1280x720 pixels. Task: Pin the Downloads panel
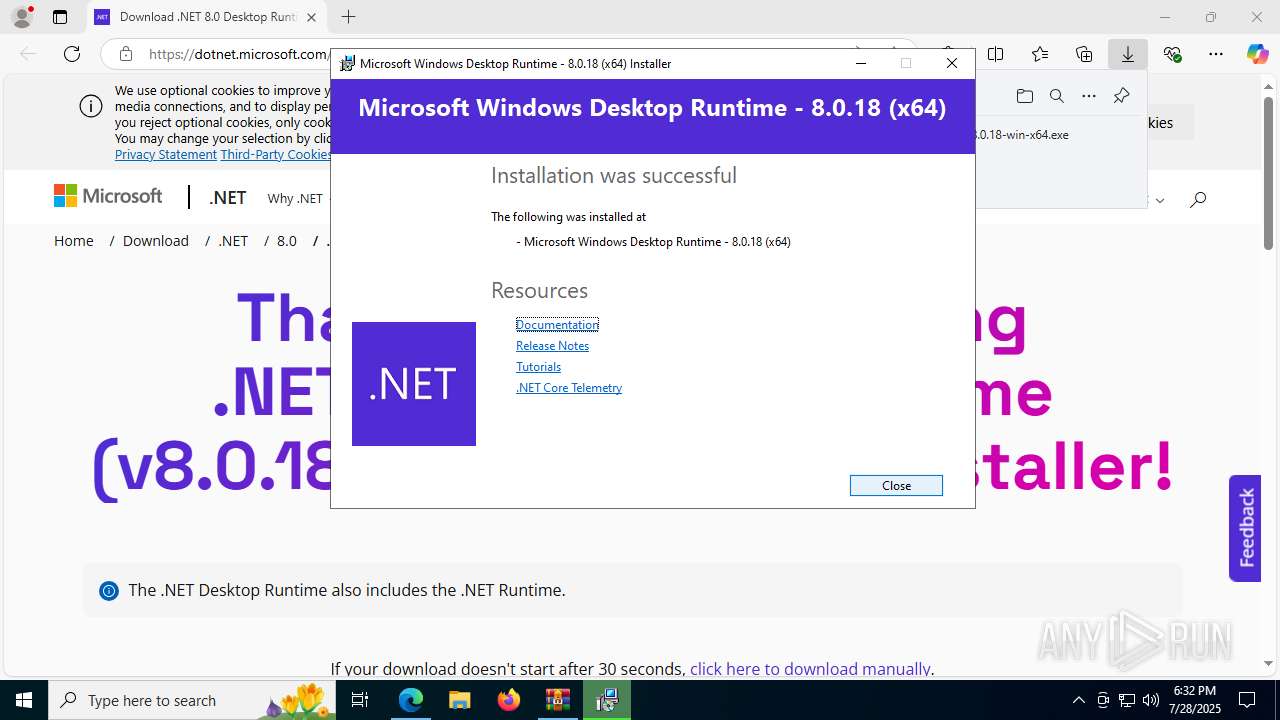1121,96
